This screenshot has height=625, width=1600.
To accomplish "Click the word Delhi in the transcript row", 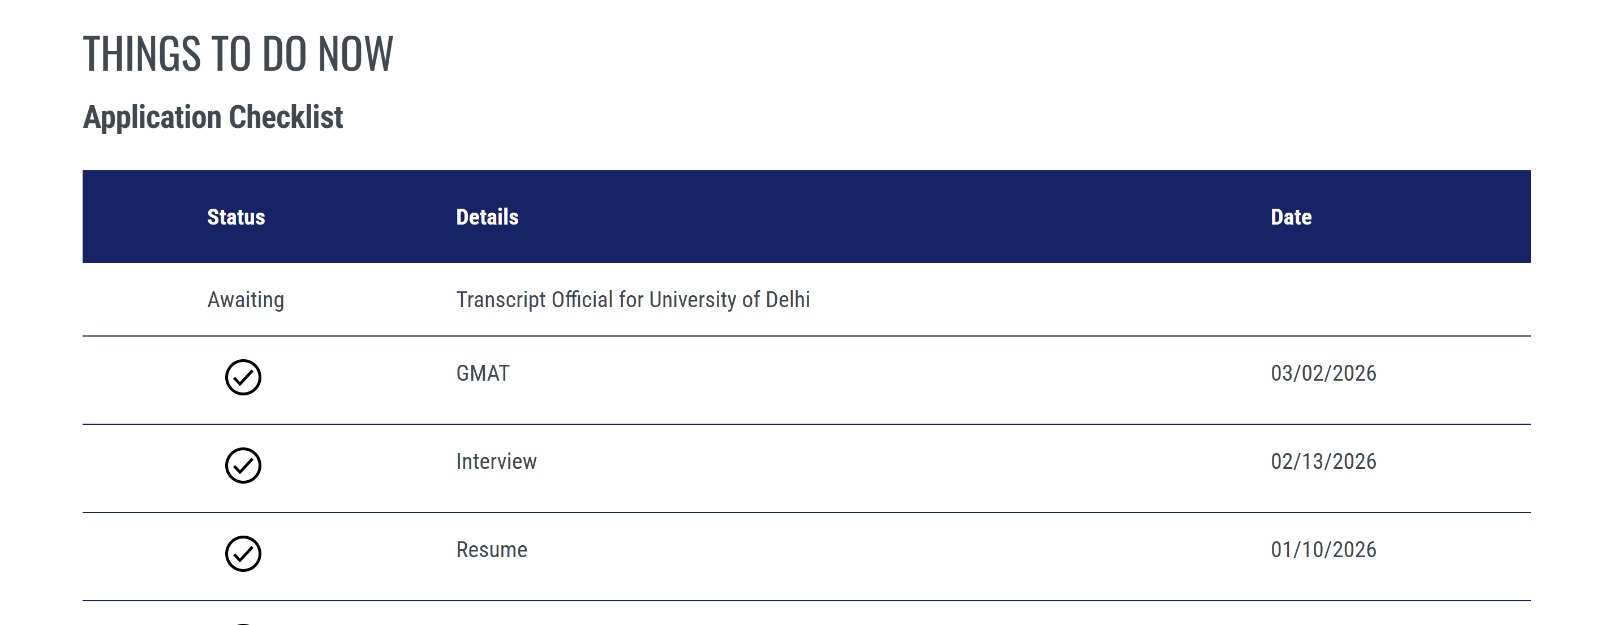I will click(x=788, y=300).
